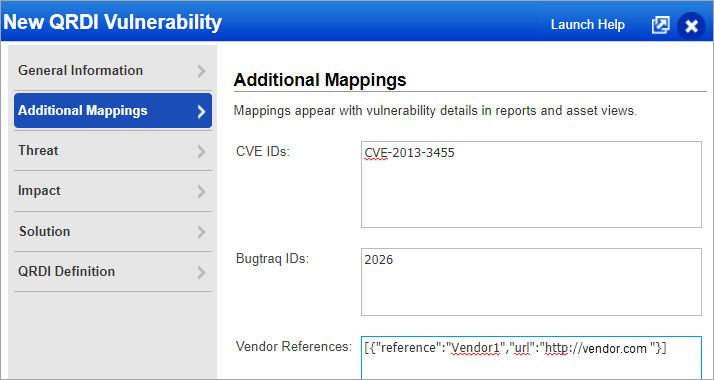Click the chevron beside Solution
Viewport: 714px width, 380px height.
[201, 232]
